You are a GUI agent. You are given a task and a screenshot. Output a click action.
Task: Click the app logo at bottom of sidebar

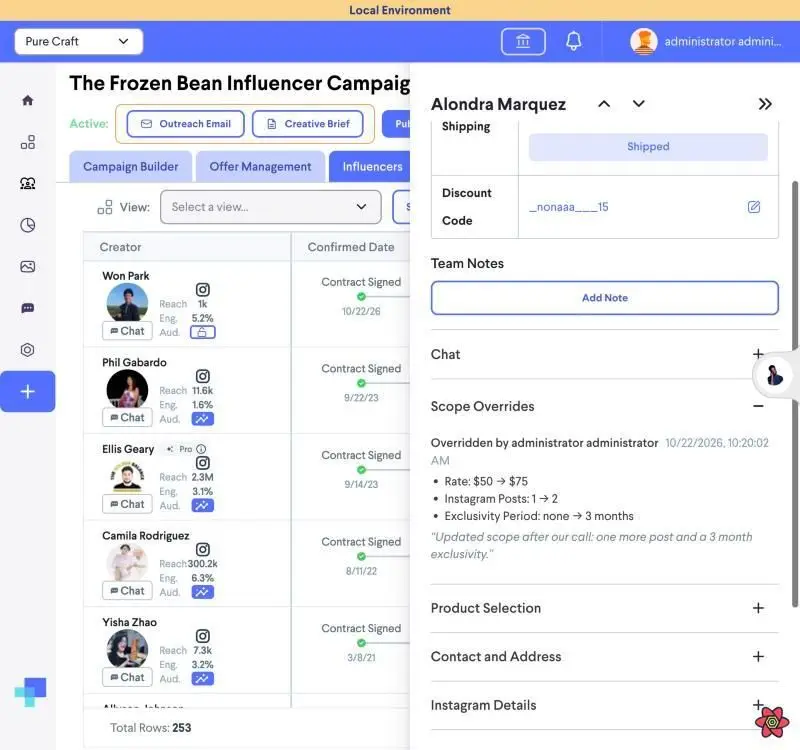(31, 692)
